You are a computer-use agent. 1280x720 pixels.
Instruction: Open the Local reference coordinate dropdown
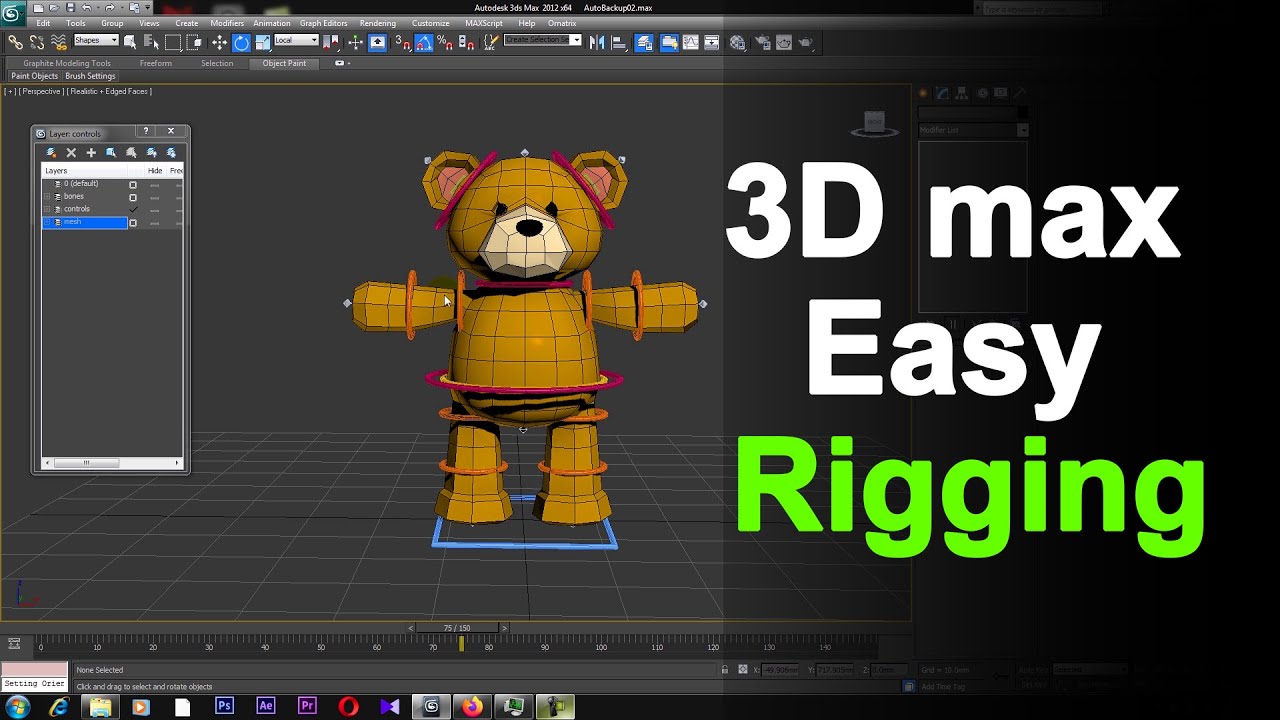(x=296, y=41)
